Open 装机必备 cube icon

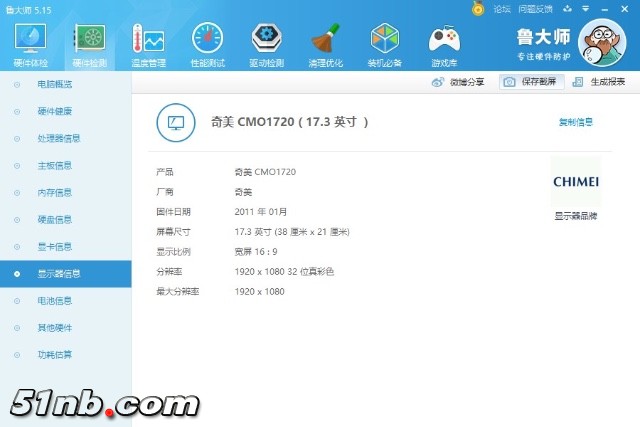click(384, 38)
